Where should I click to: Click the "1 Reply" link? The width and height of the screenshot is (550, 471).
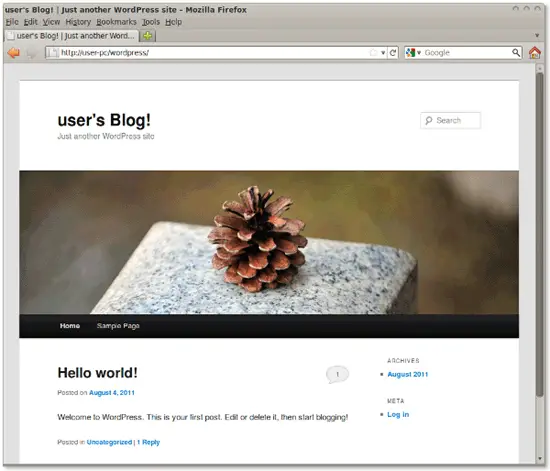click(148, 442)
